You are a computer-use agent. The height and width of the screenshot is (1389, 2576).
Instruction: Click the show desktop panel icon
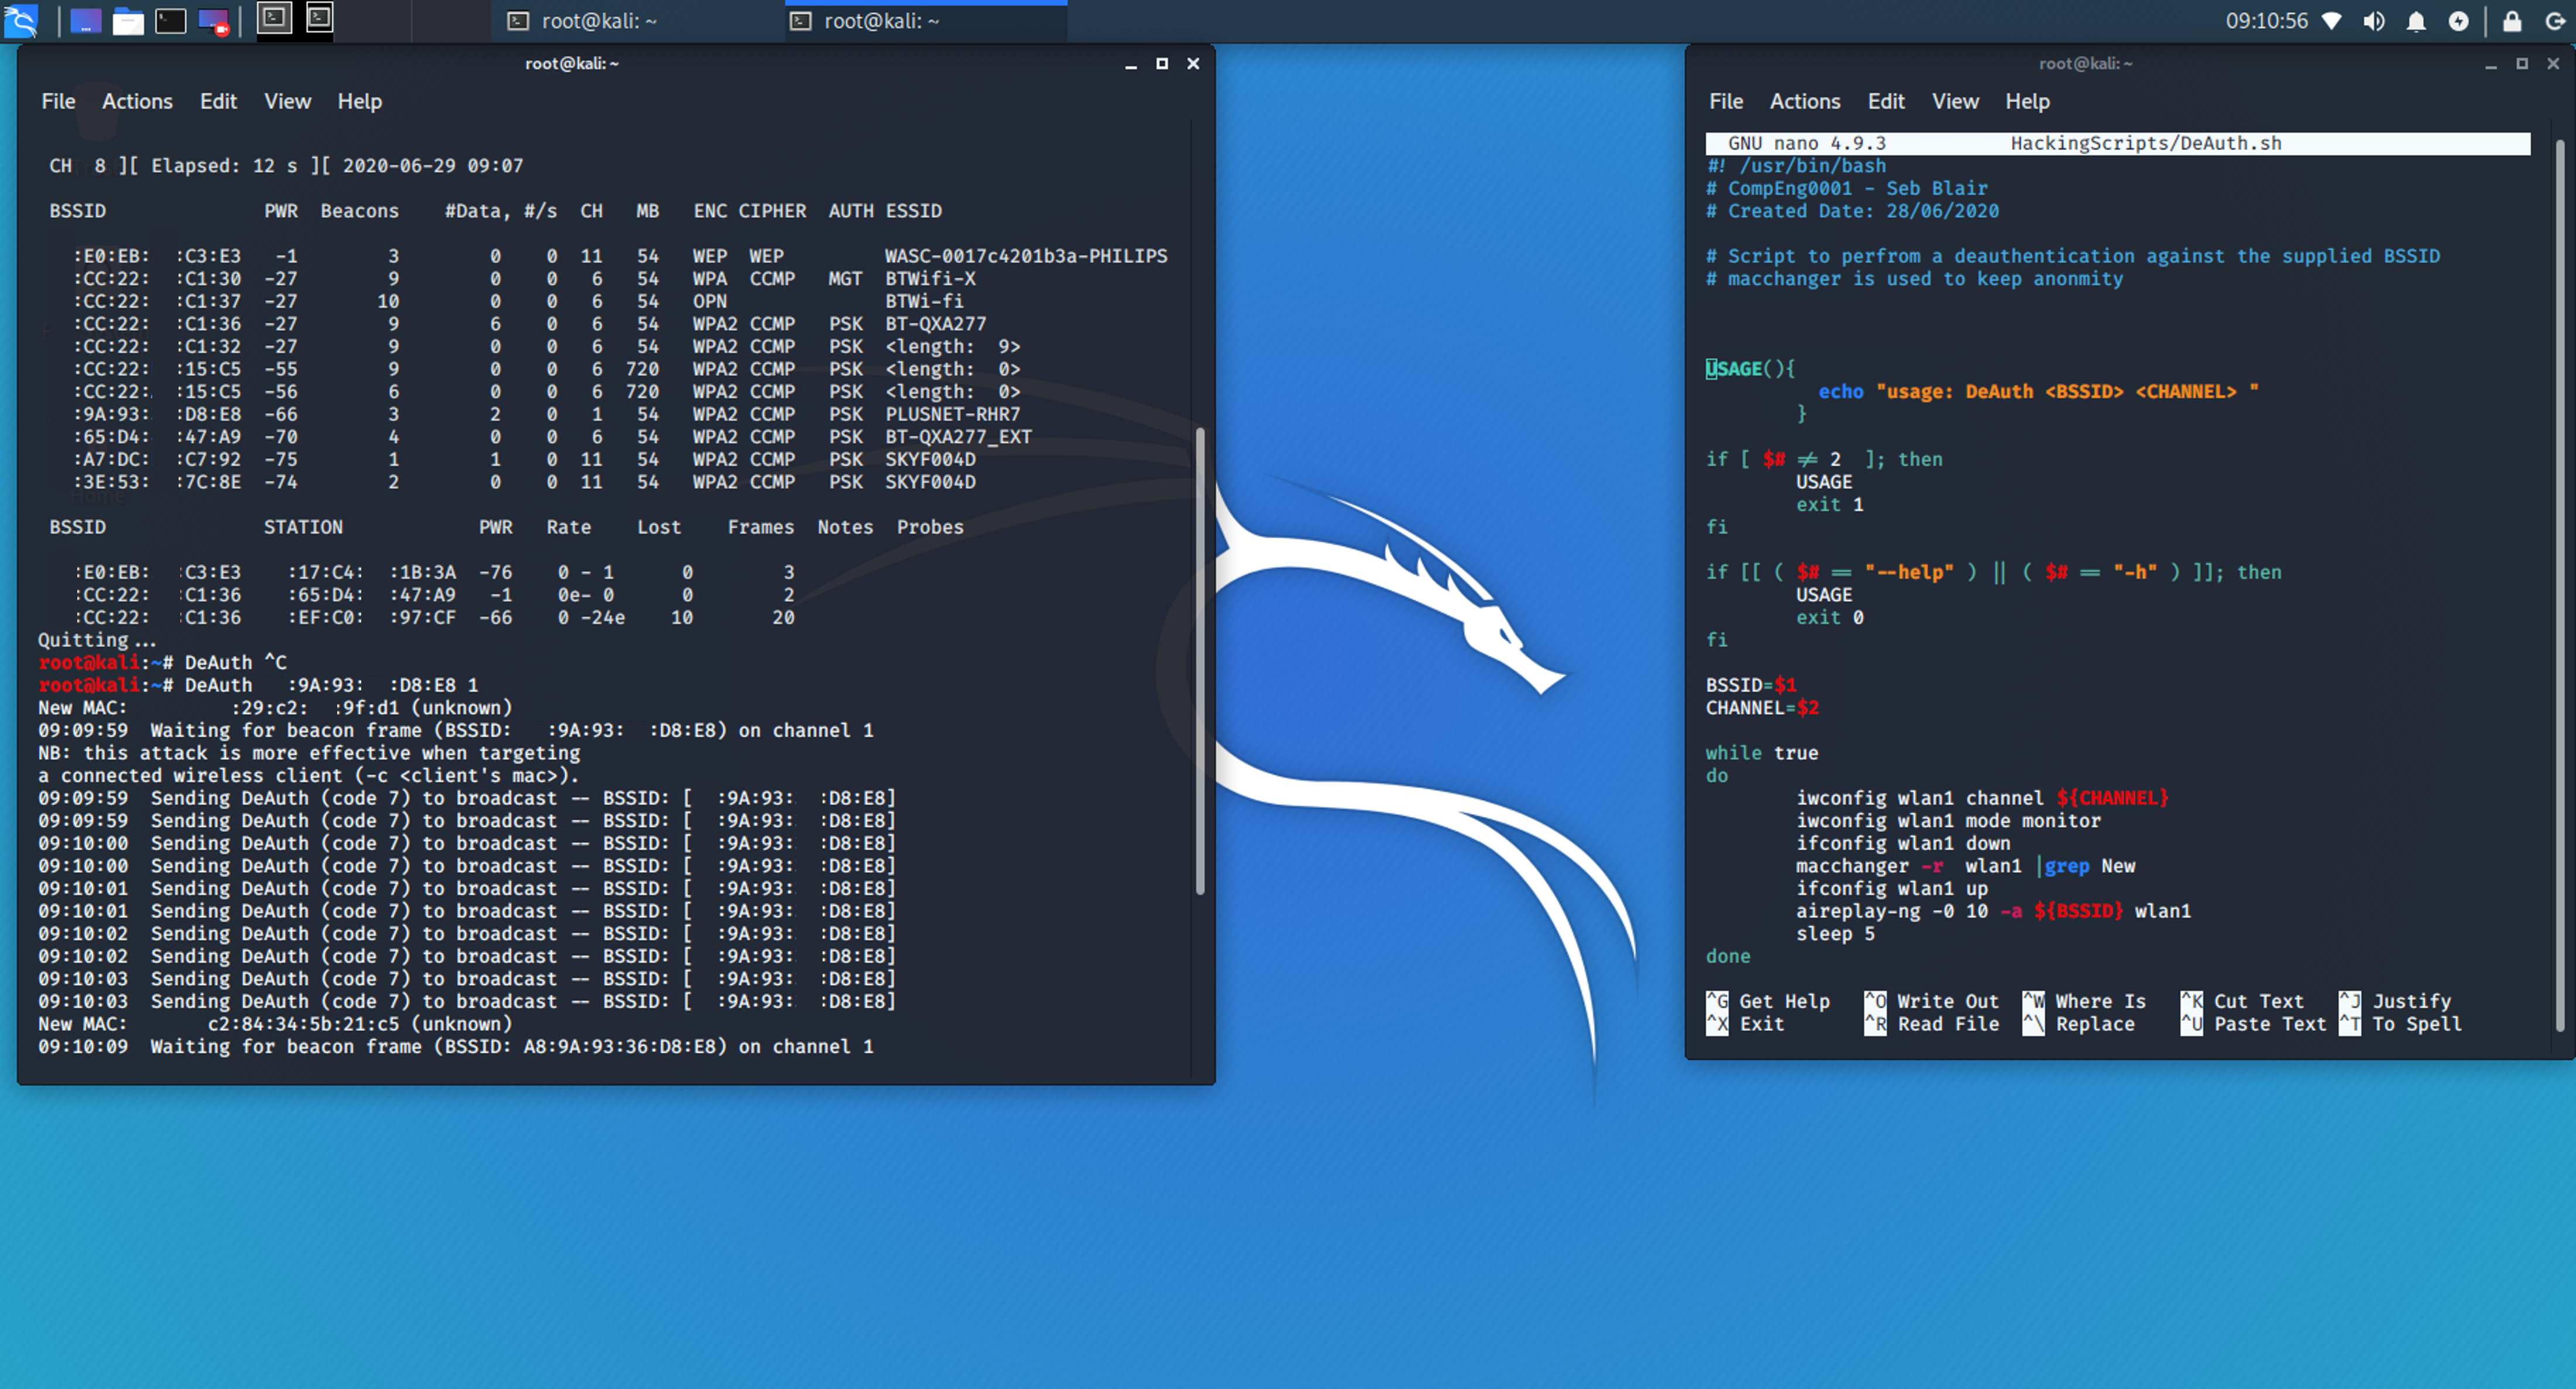click(x=85, y=21)
